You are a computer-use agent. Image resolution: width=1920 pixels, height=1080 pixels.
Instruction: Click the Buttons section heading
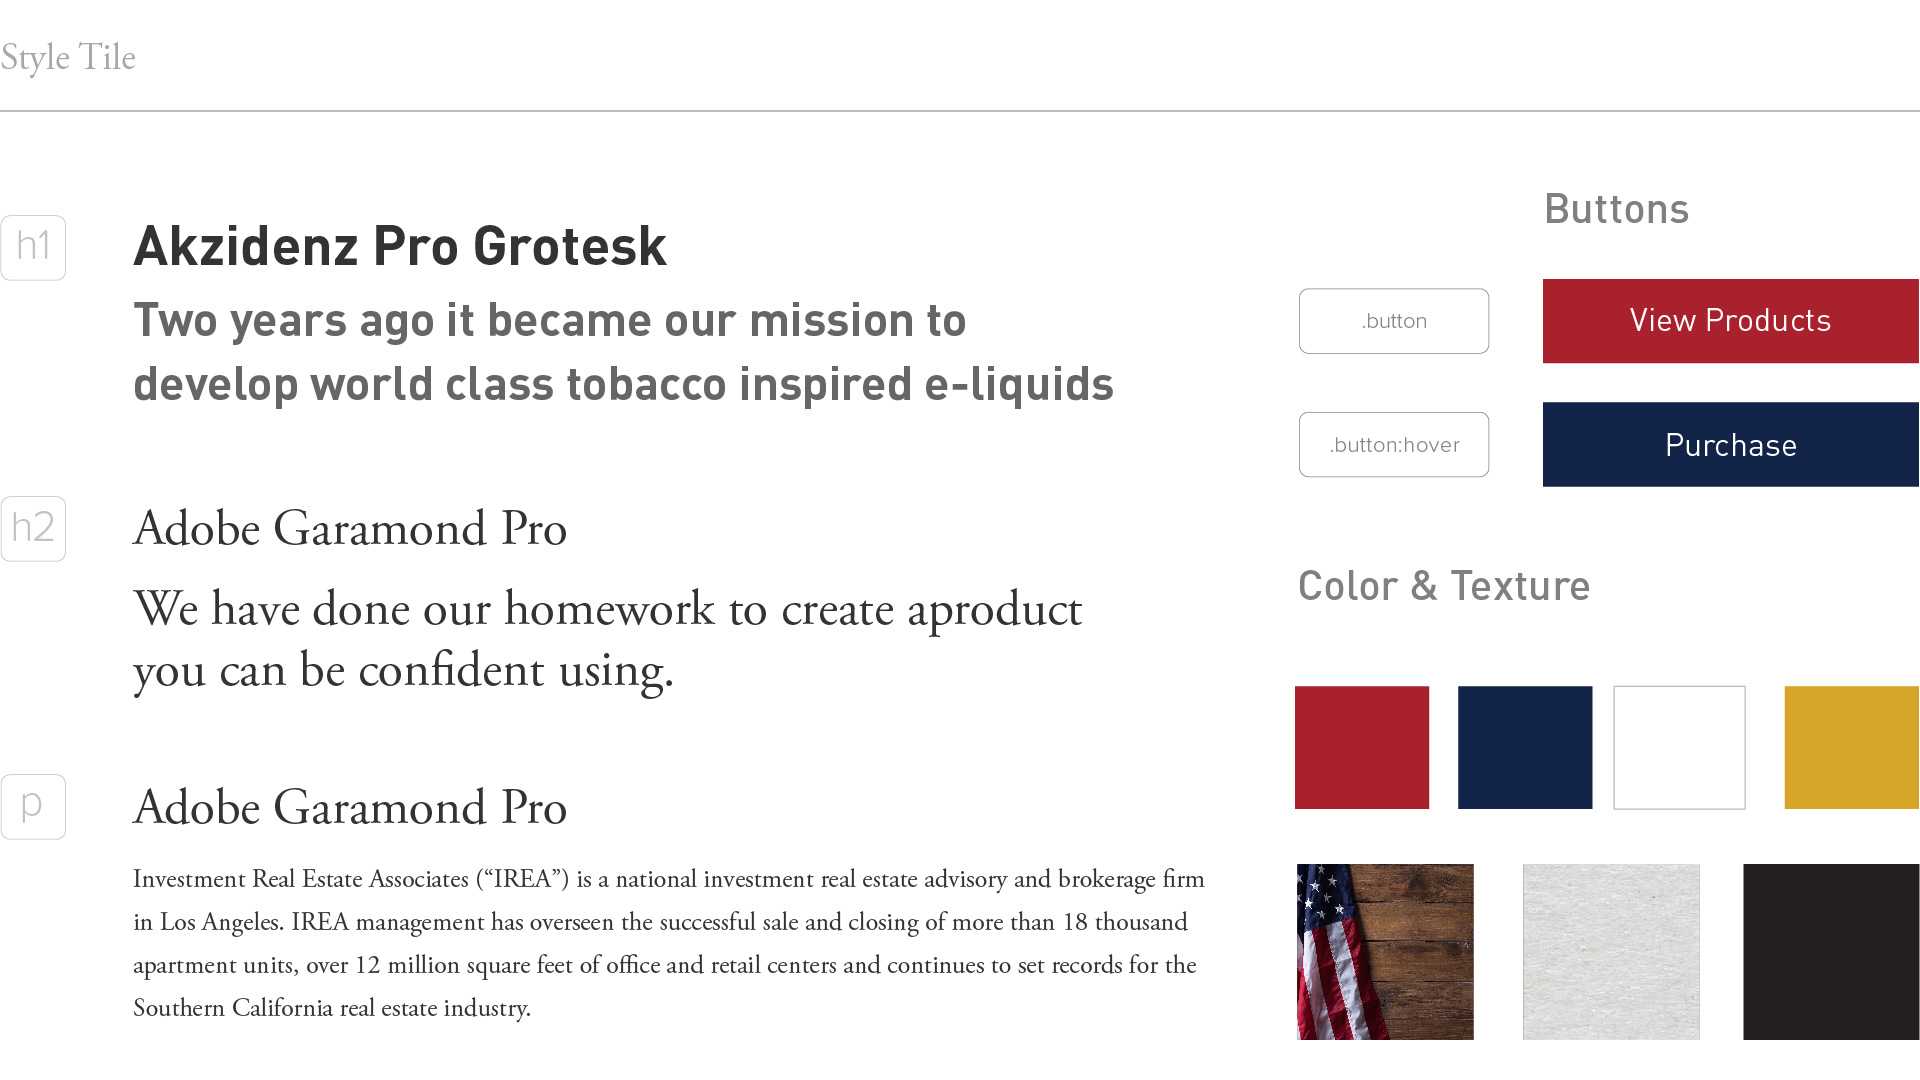(x=1617, y=209)
